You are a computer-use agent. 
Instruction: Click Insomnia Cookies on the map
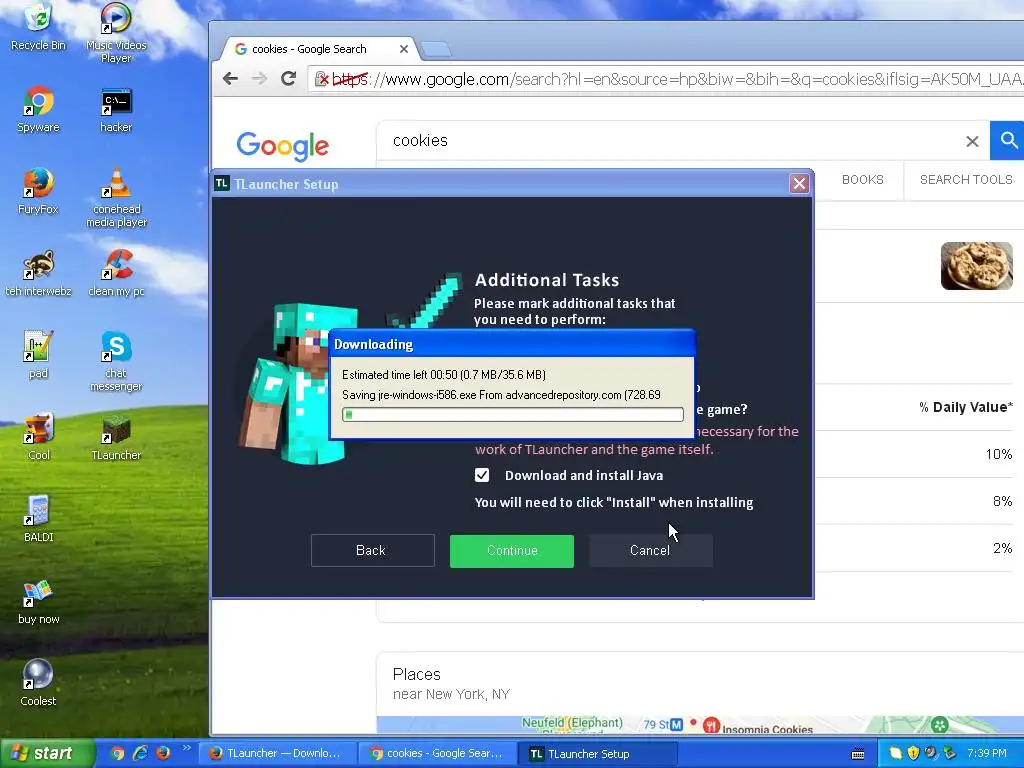point(767,729)
